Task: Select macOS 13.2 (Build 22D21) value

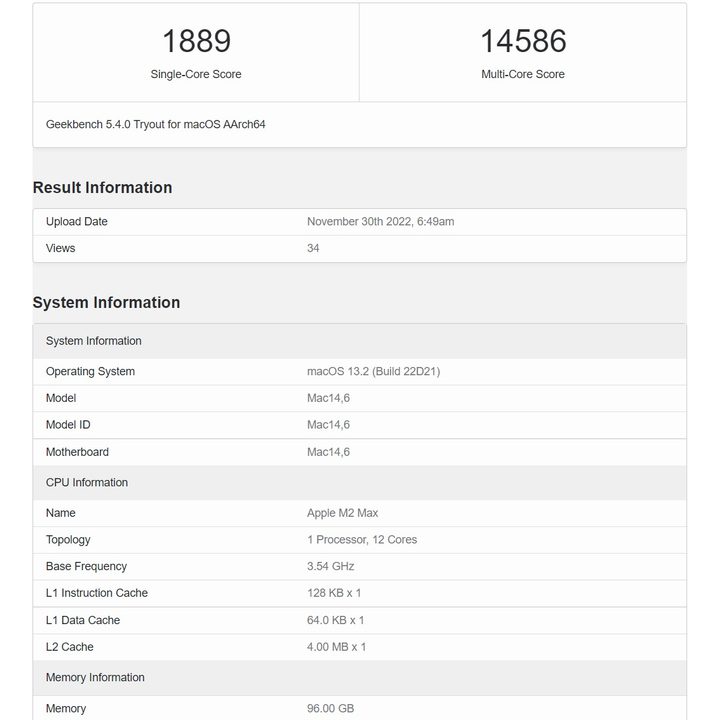Action: pyautogui.click(x=374, y=371)
